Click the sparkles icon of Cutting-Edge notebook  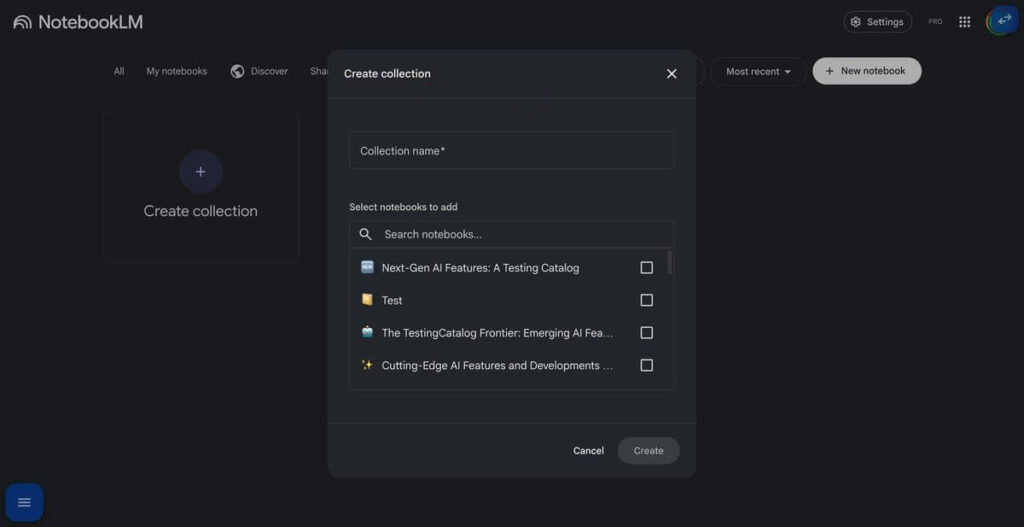[x=367, y=365]
